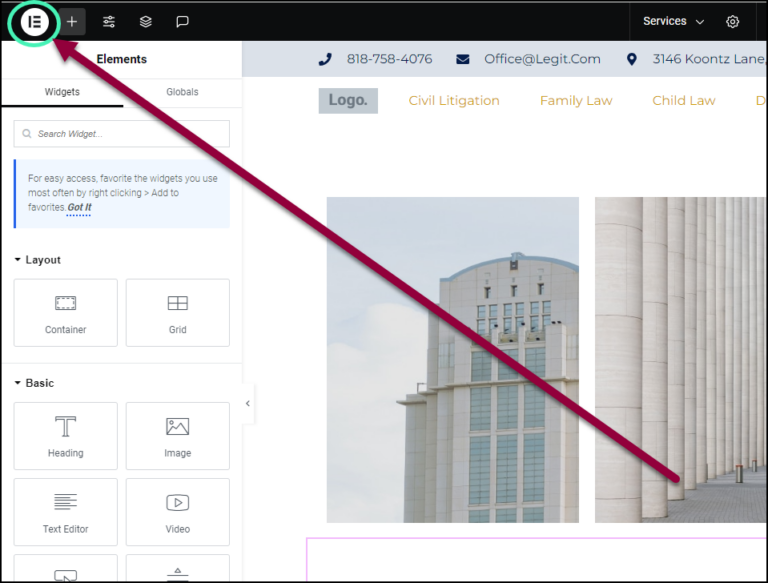Switch to the Widgets tab
The image size is (768, 583).
click(x=62, y=92)
